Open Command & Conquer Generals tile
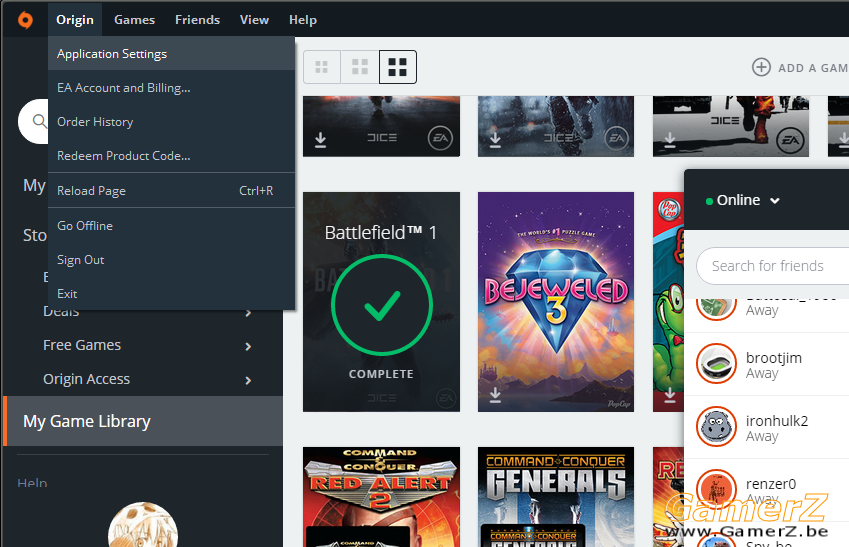The image size is (849, 547). [x=556, y=497]
